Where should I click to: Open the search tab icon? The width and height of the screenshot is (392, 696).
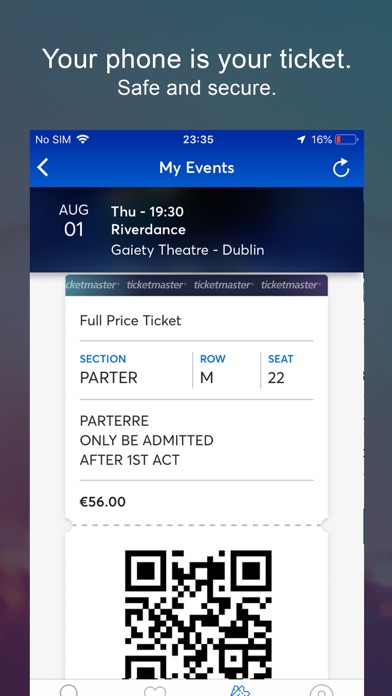pos(68,690)
